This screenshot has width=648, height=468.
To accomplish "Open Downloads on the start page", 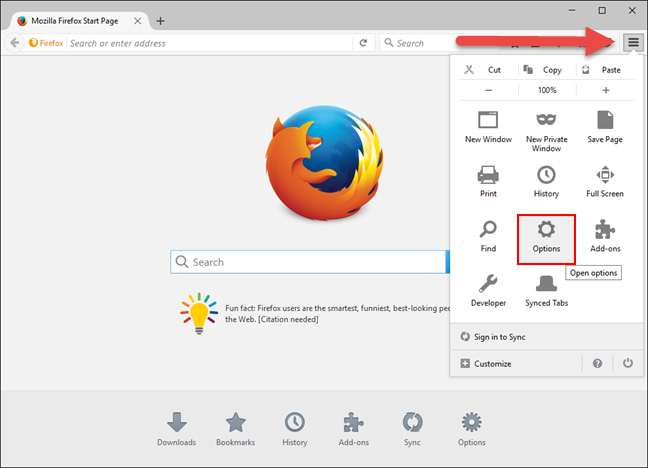I will tap(176, 429).
